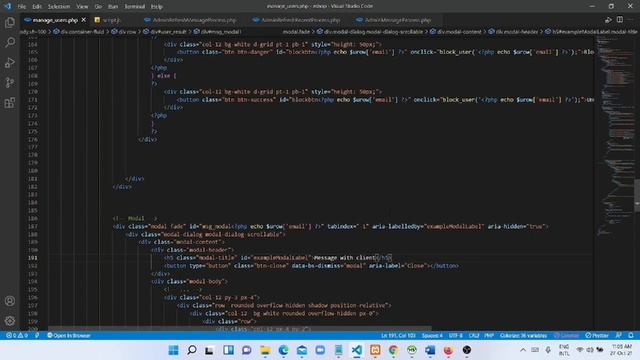Open the Help menu
This screenshot has height=360, width=640.
[157, 7]
